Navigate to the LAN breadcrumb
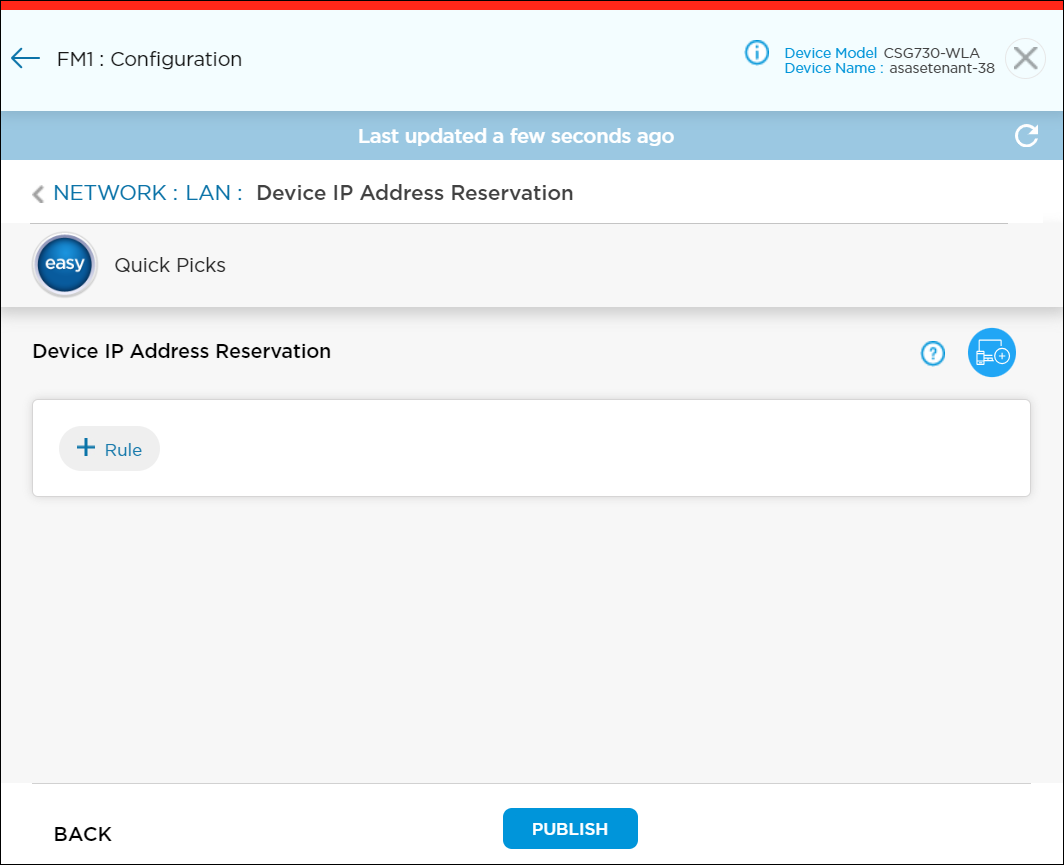The width and height of the screenshot is (1064, 865). tap(208, 193)
